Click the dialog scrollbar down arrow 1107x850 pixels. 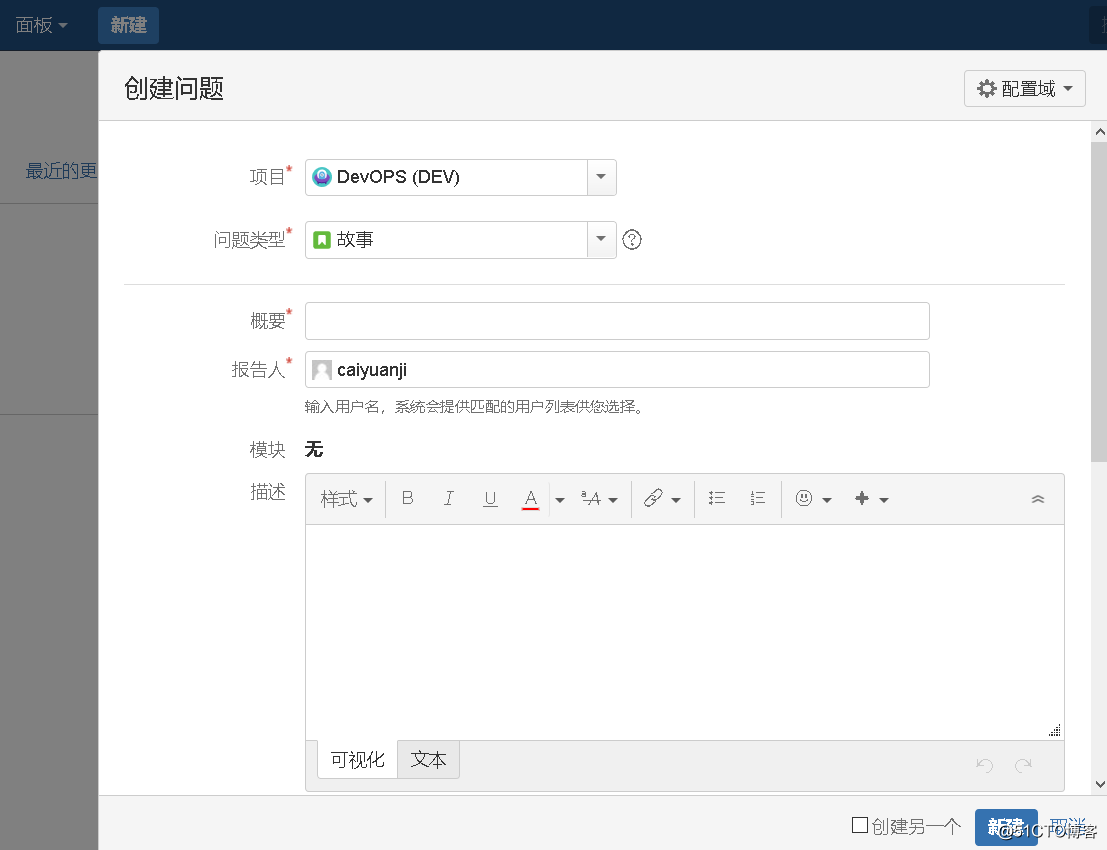tap(1099, 784)
